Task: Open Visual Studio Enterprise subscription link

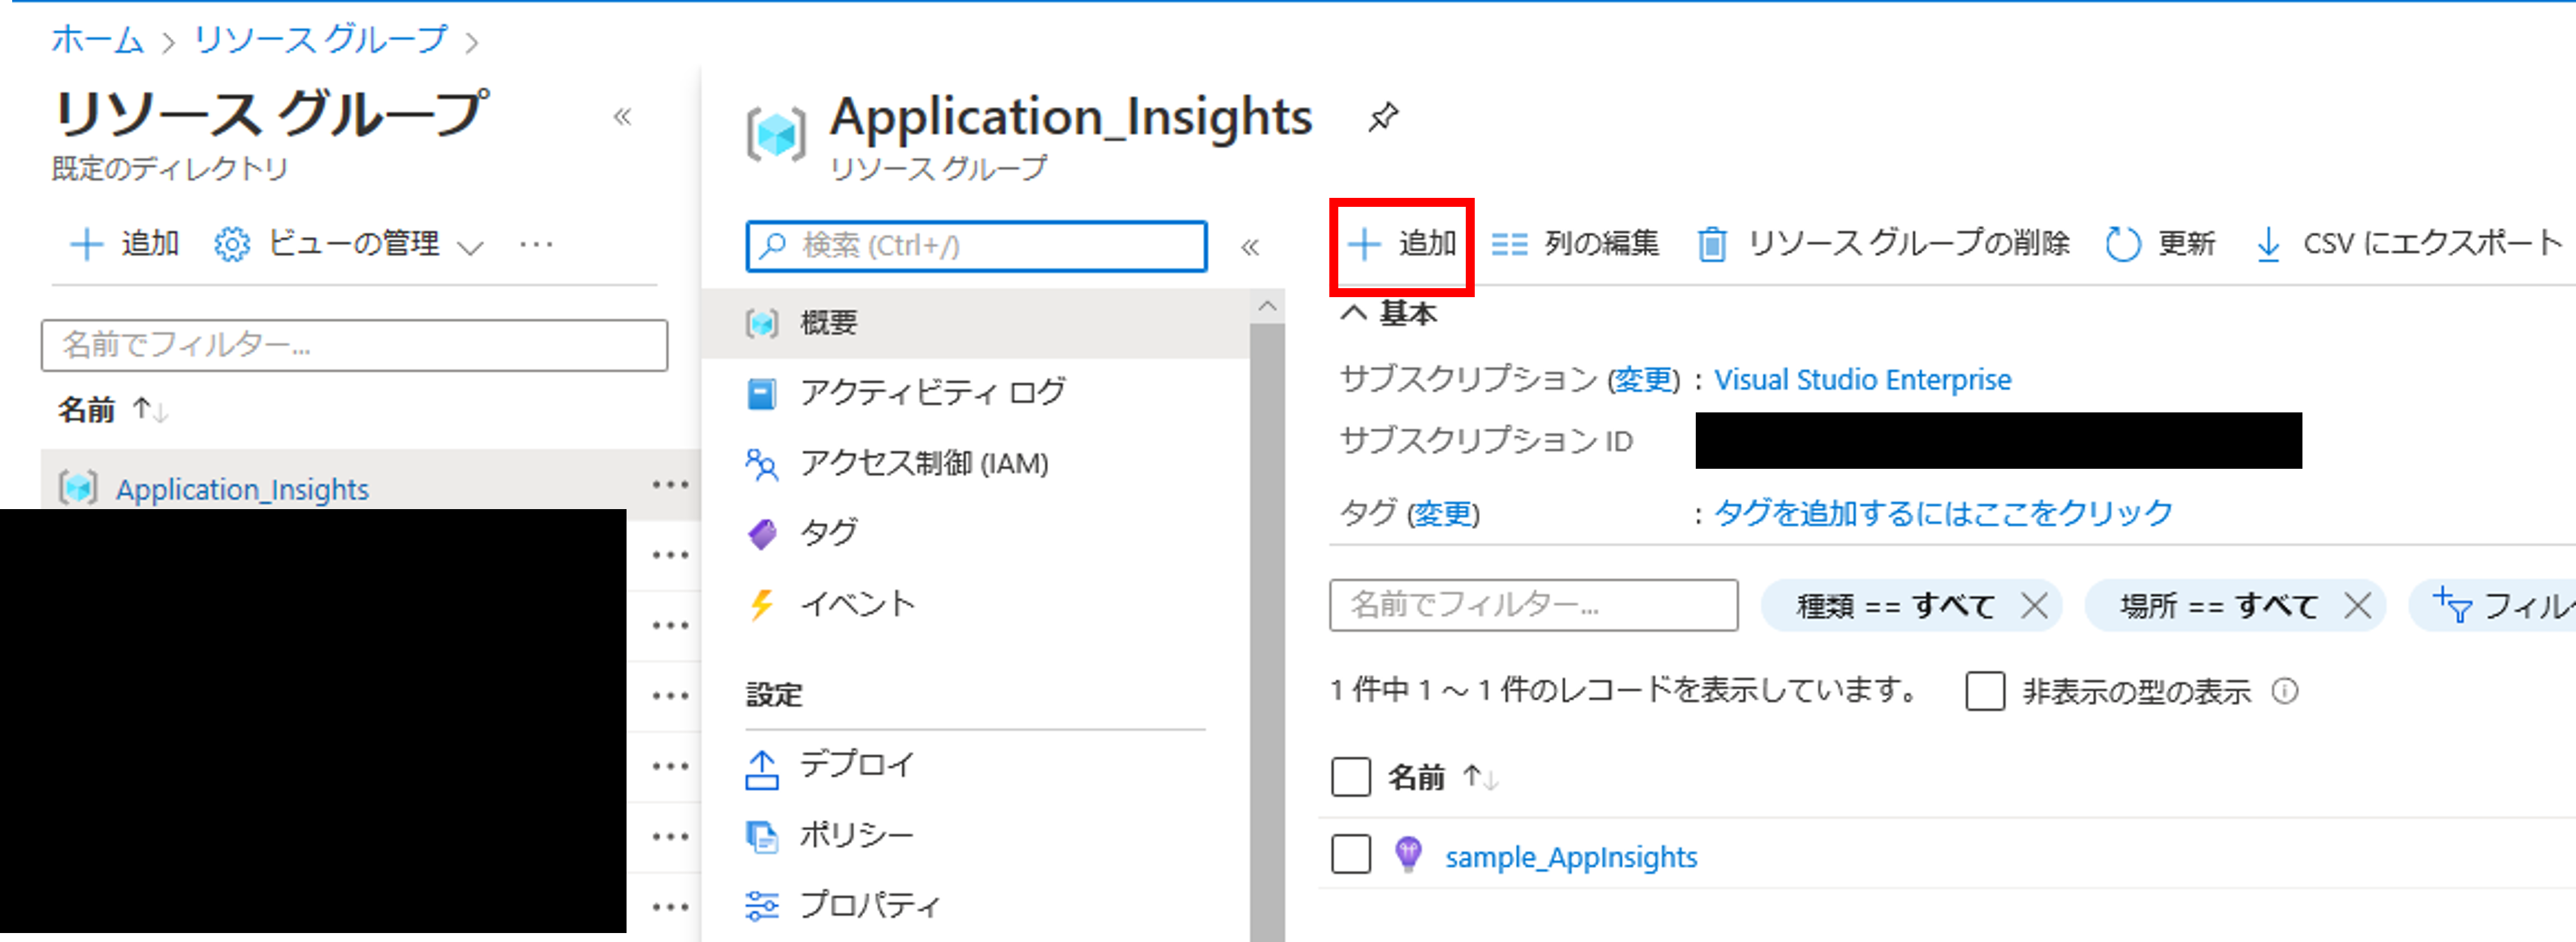Action: (1862, 380)
